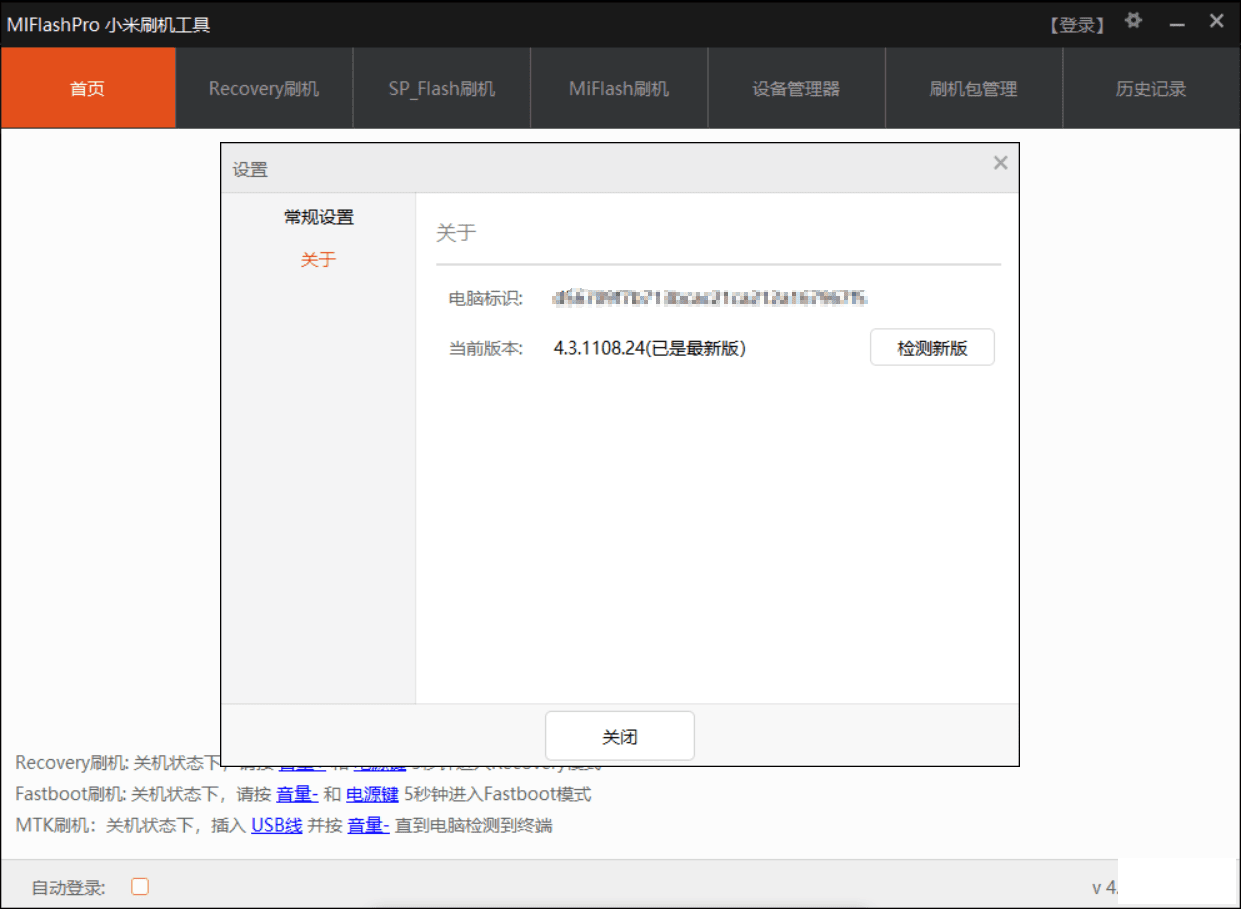Viewport: 1241px width, 909px height.
Task: Click 音量- link in MTK刷机 line
Action: [369, 826]
